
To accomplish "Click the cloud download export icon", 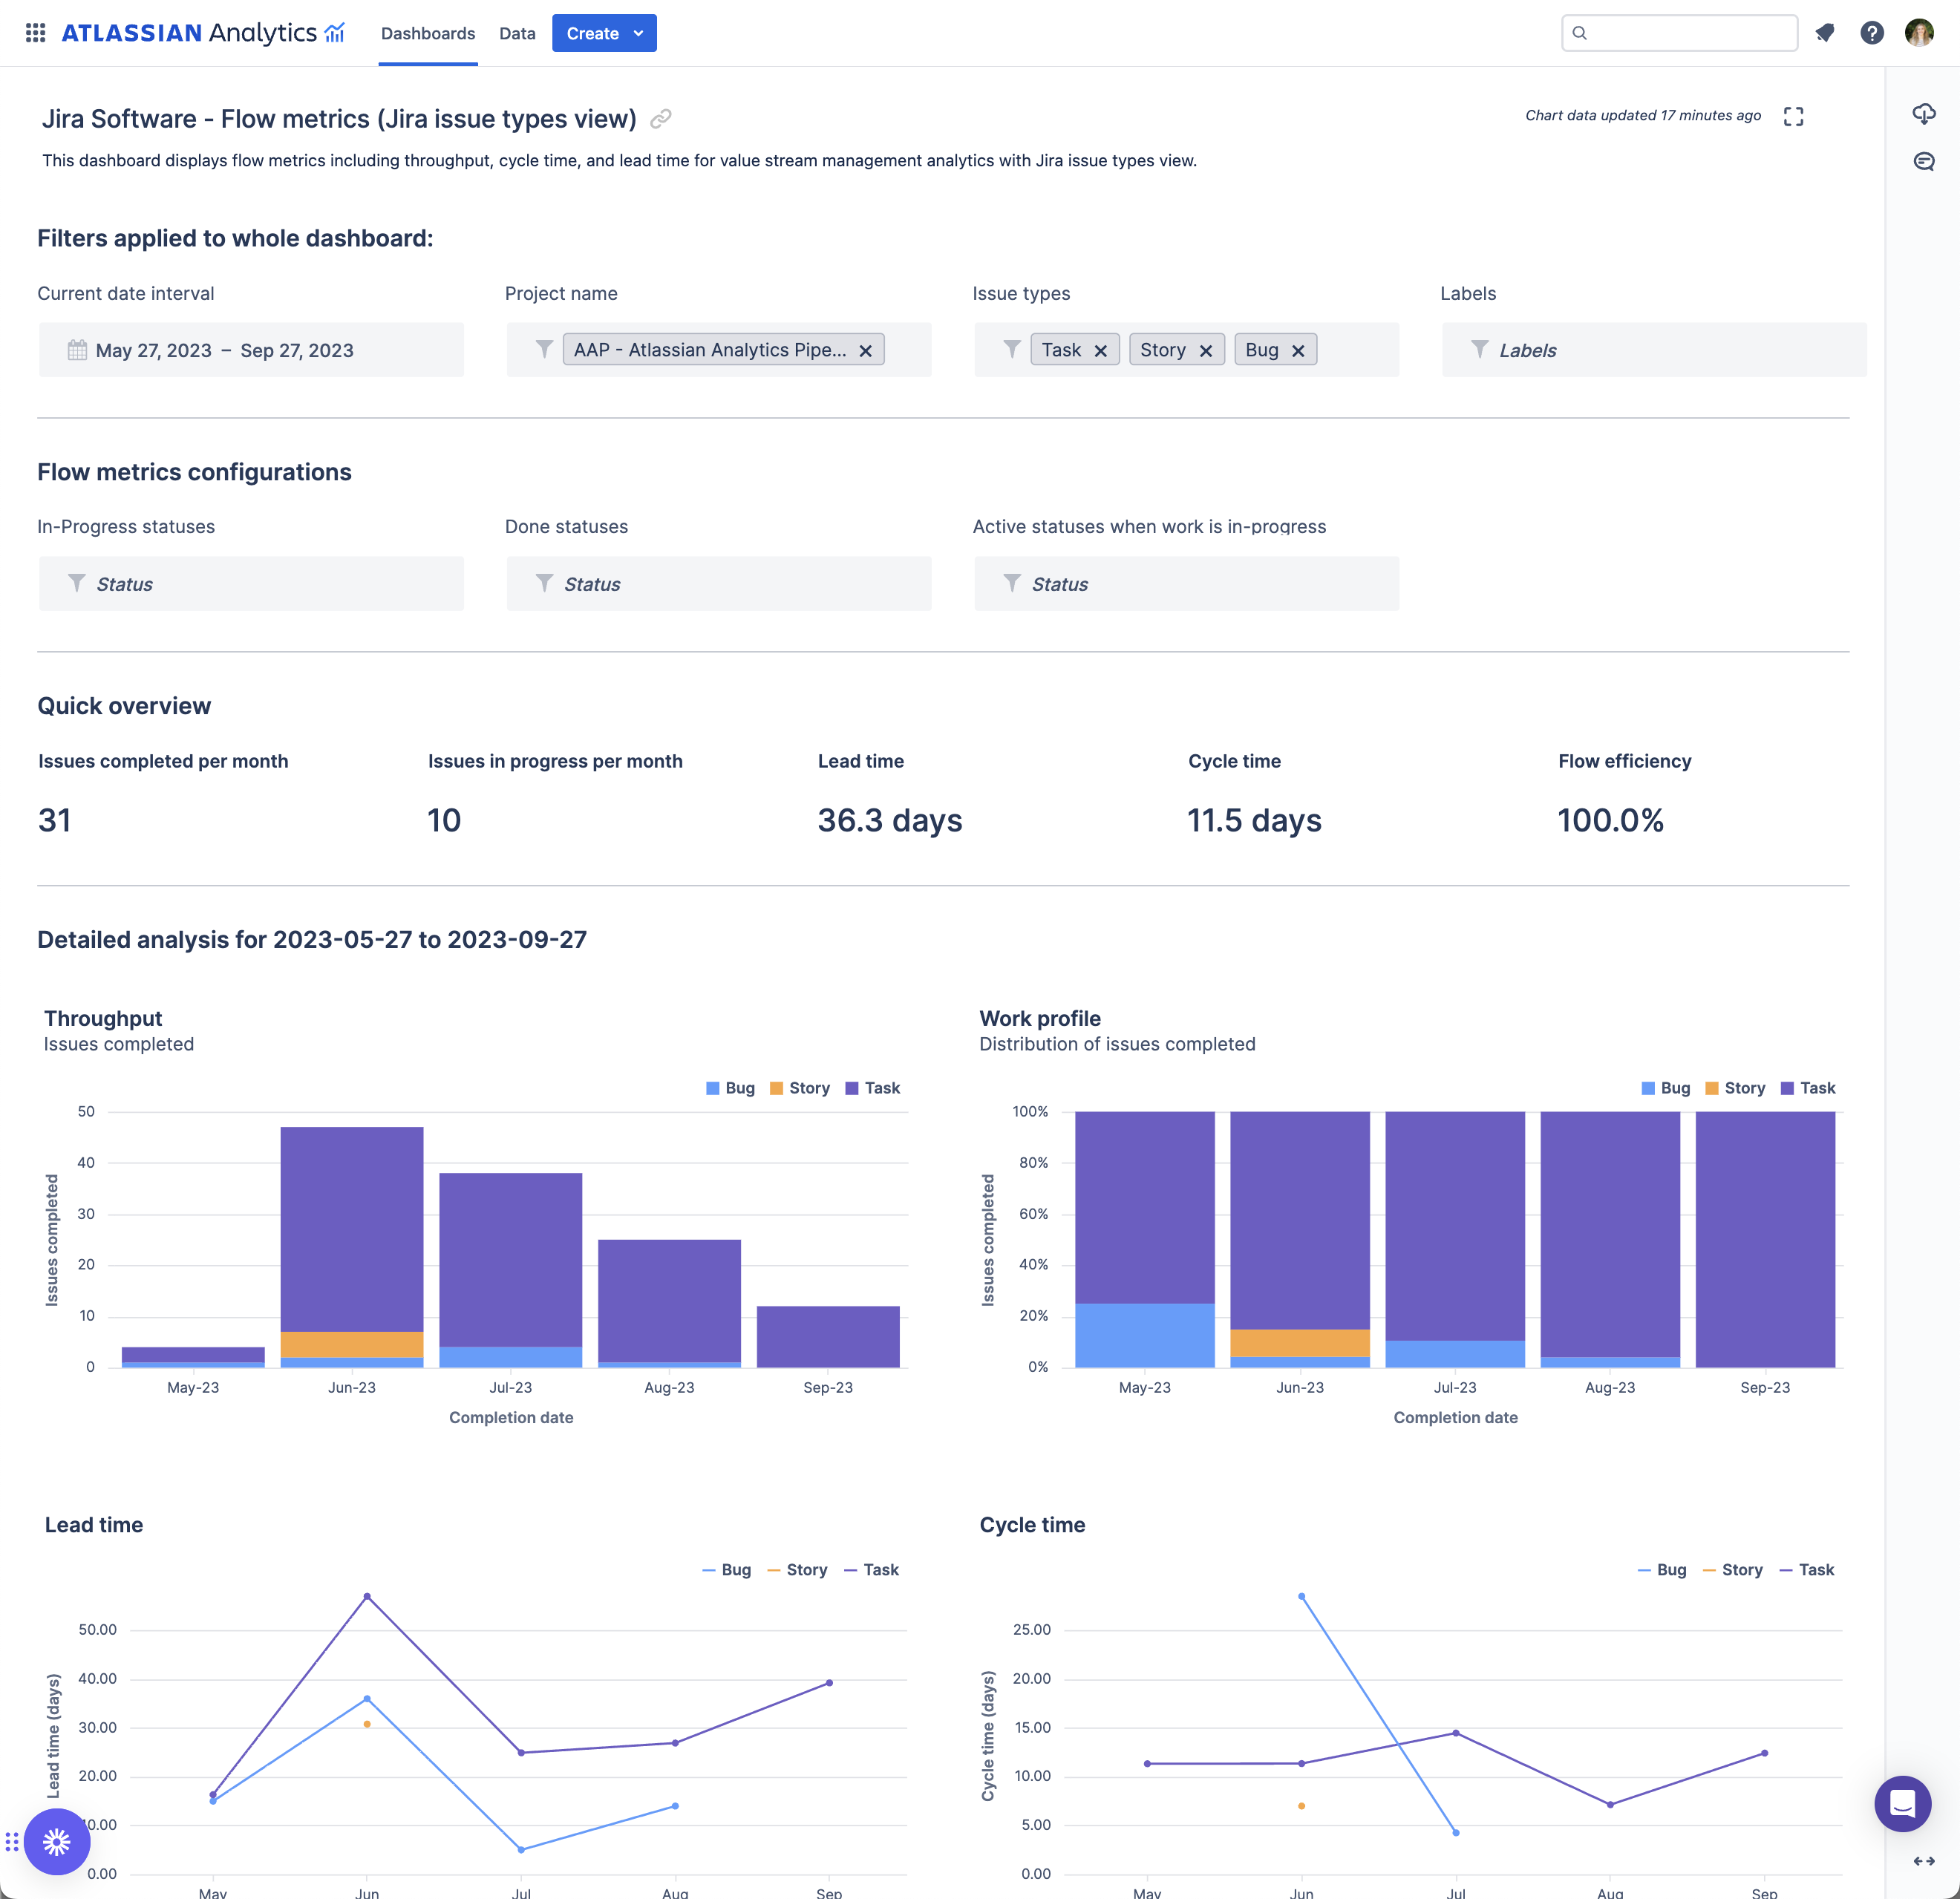I will coord(1924,114).
